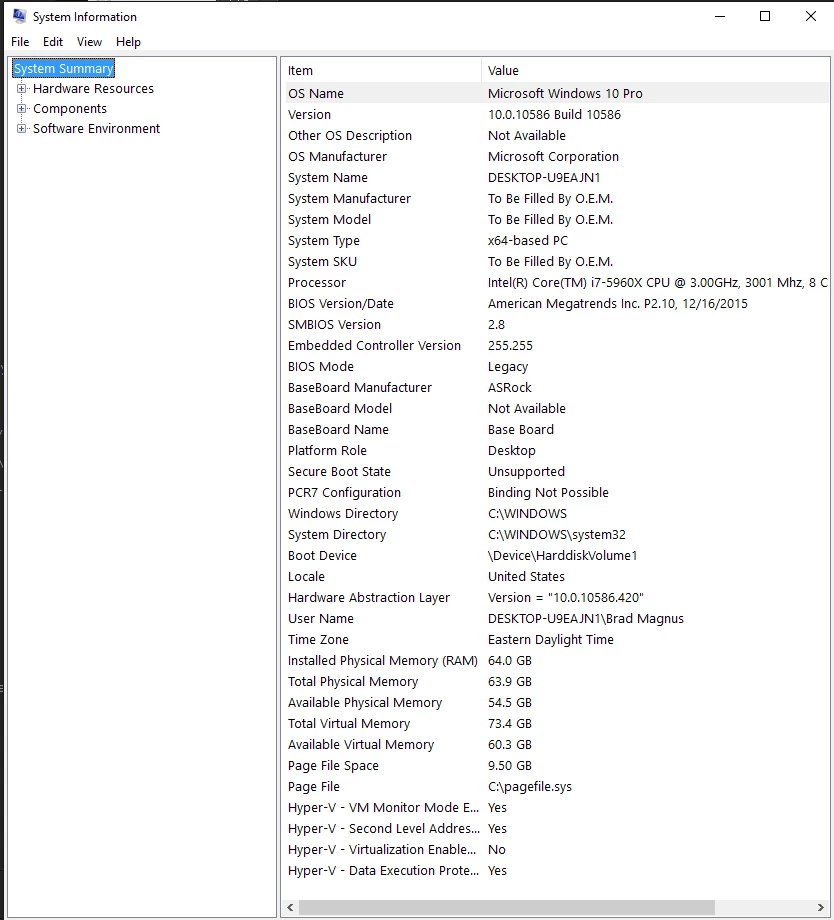Click the value Microsoft Windows 10 Pro
The width and height of the screenshot is (834, 920).
565,93
